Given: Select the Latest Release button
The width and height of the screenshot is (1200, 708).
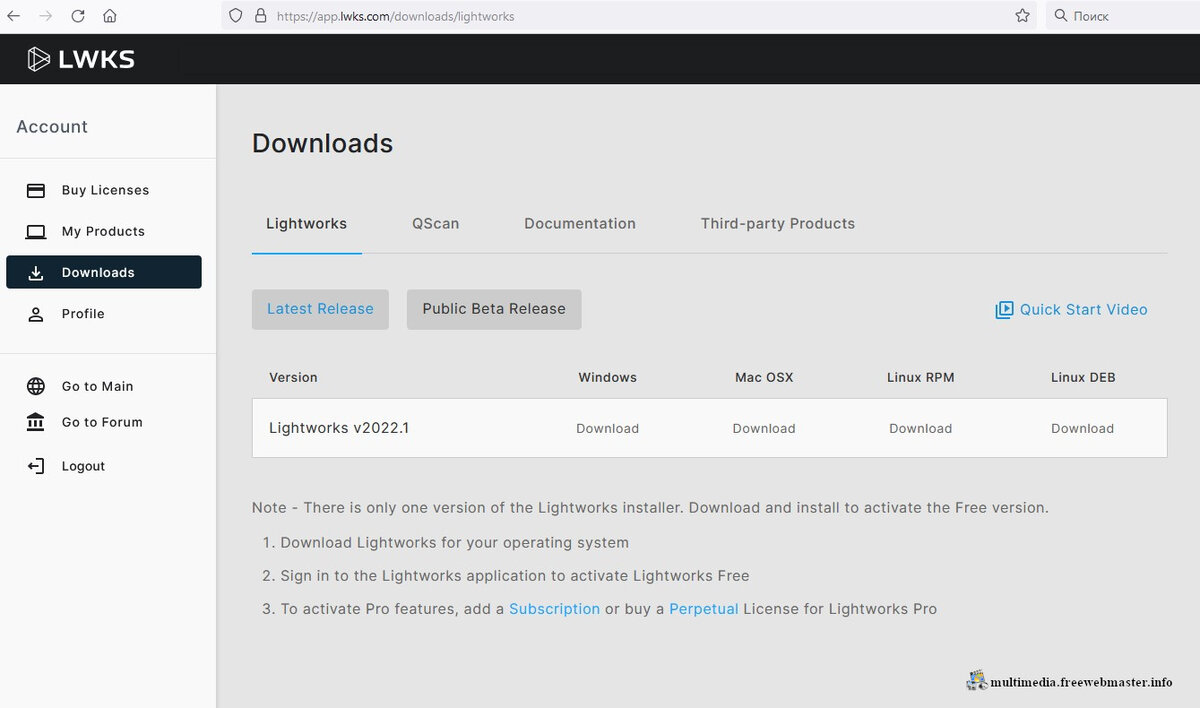Looking at the screenshot, I should click(x=320, y=309).
